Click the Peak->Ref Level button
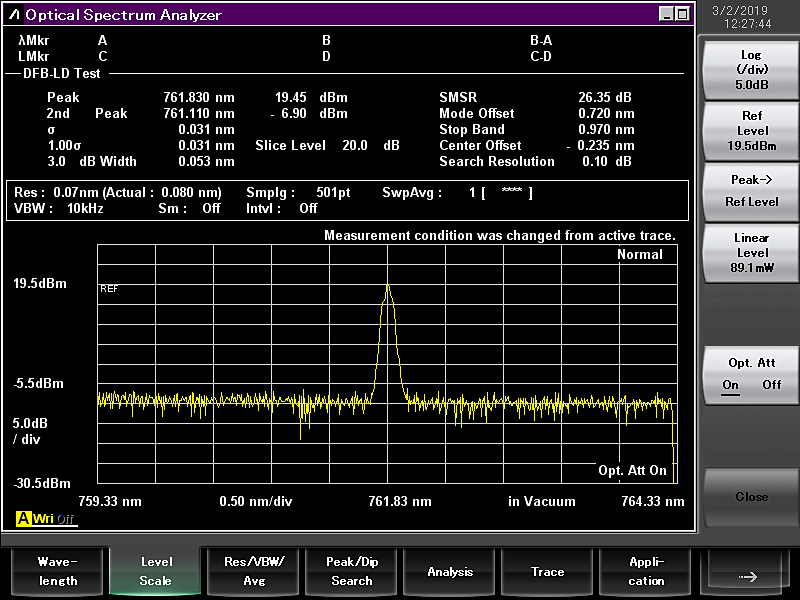This screenshot has height=600, width=800. click(751, 191)
